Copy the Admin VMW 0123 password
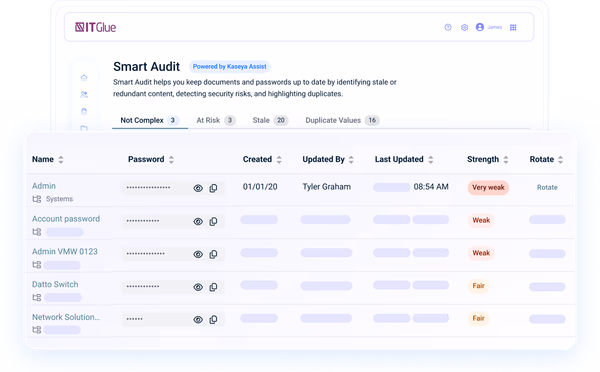Image resolution: width=600 pixels, height=372 pixels. (x=213, y=254)
